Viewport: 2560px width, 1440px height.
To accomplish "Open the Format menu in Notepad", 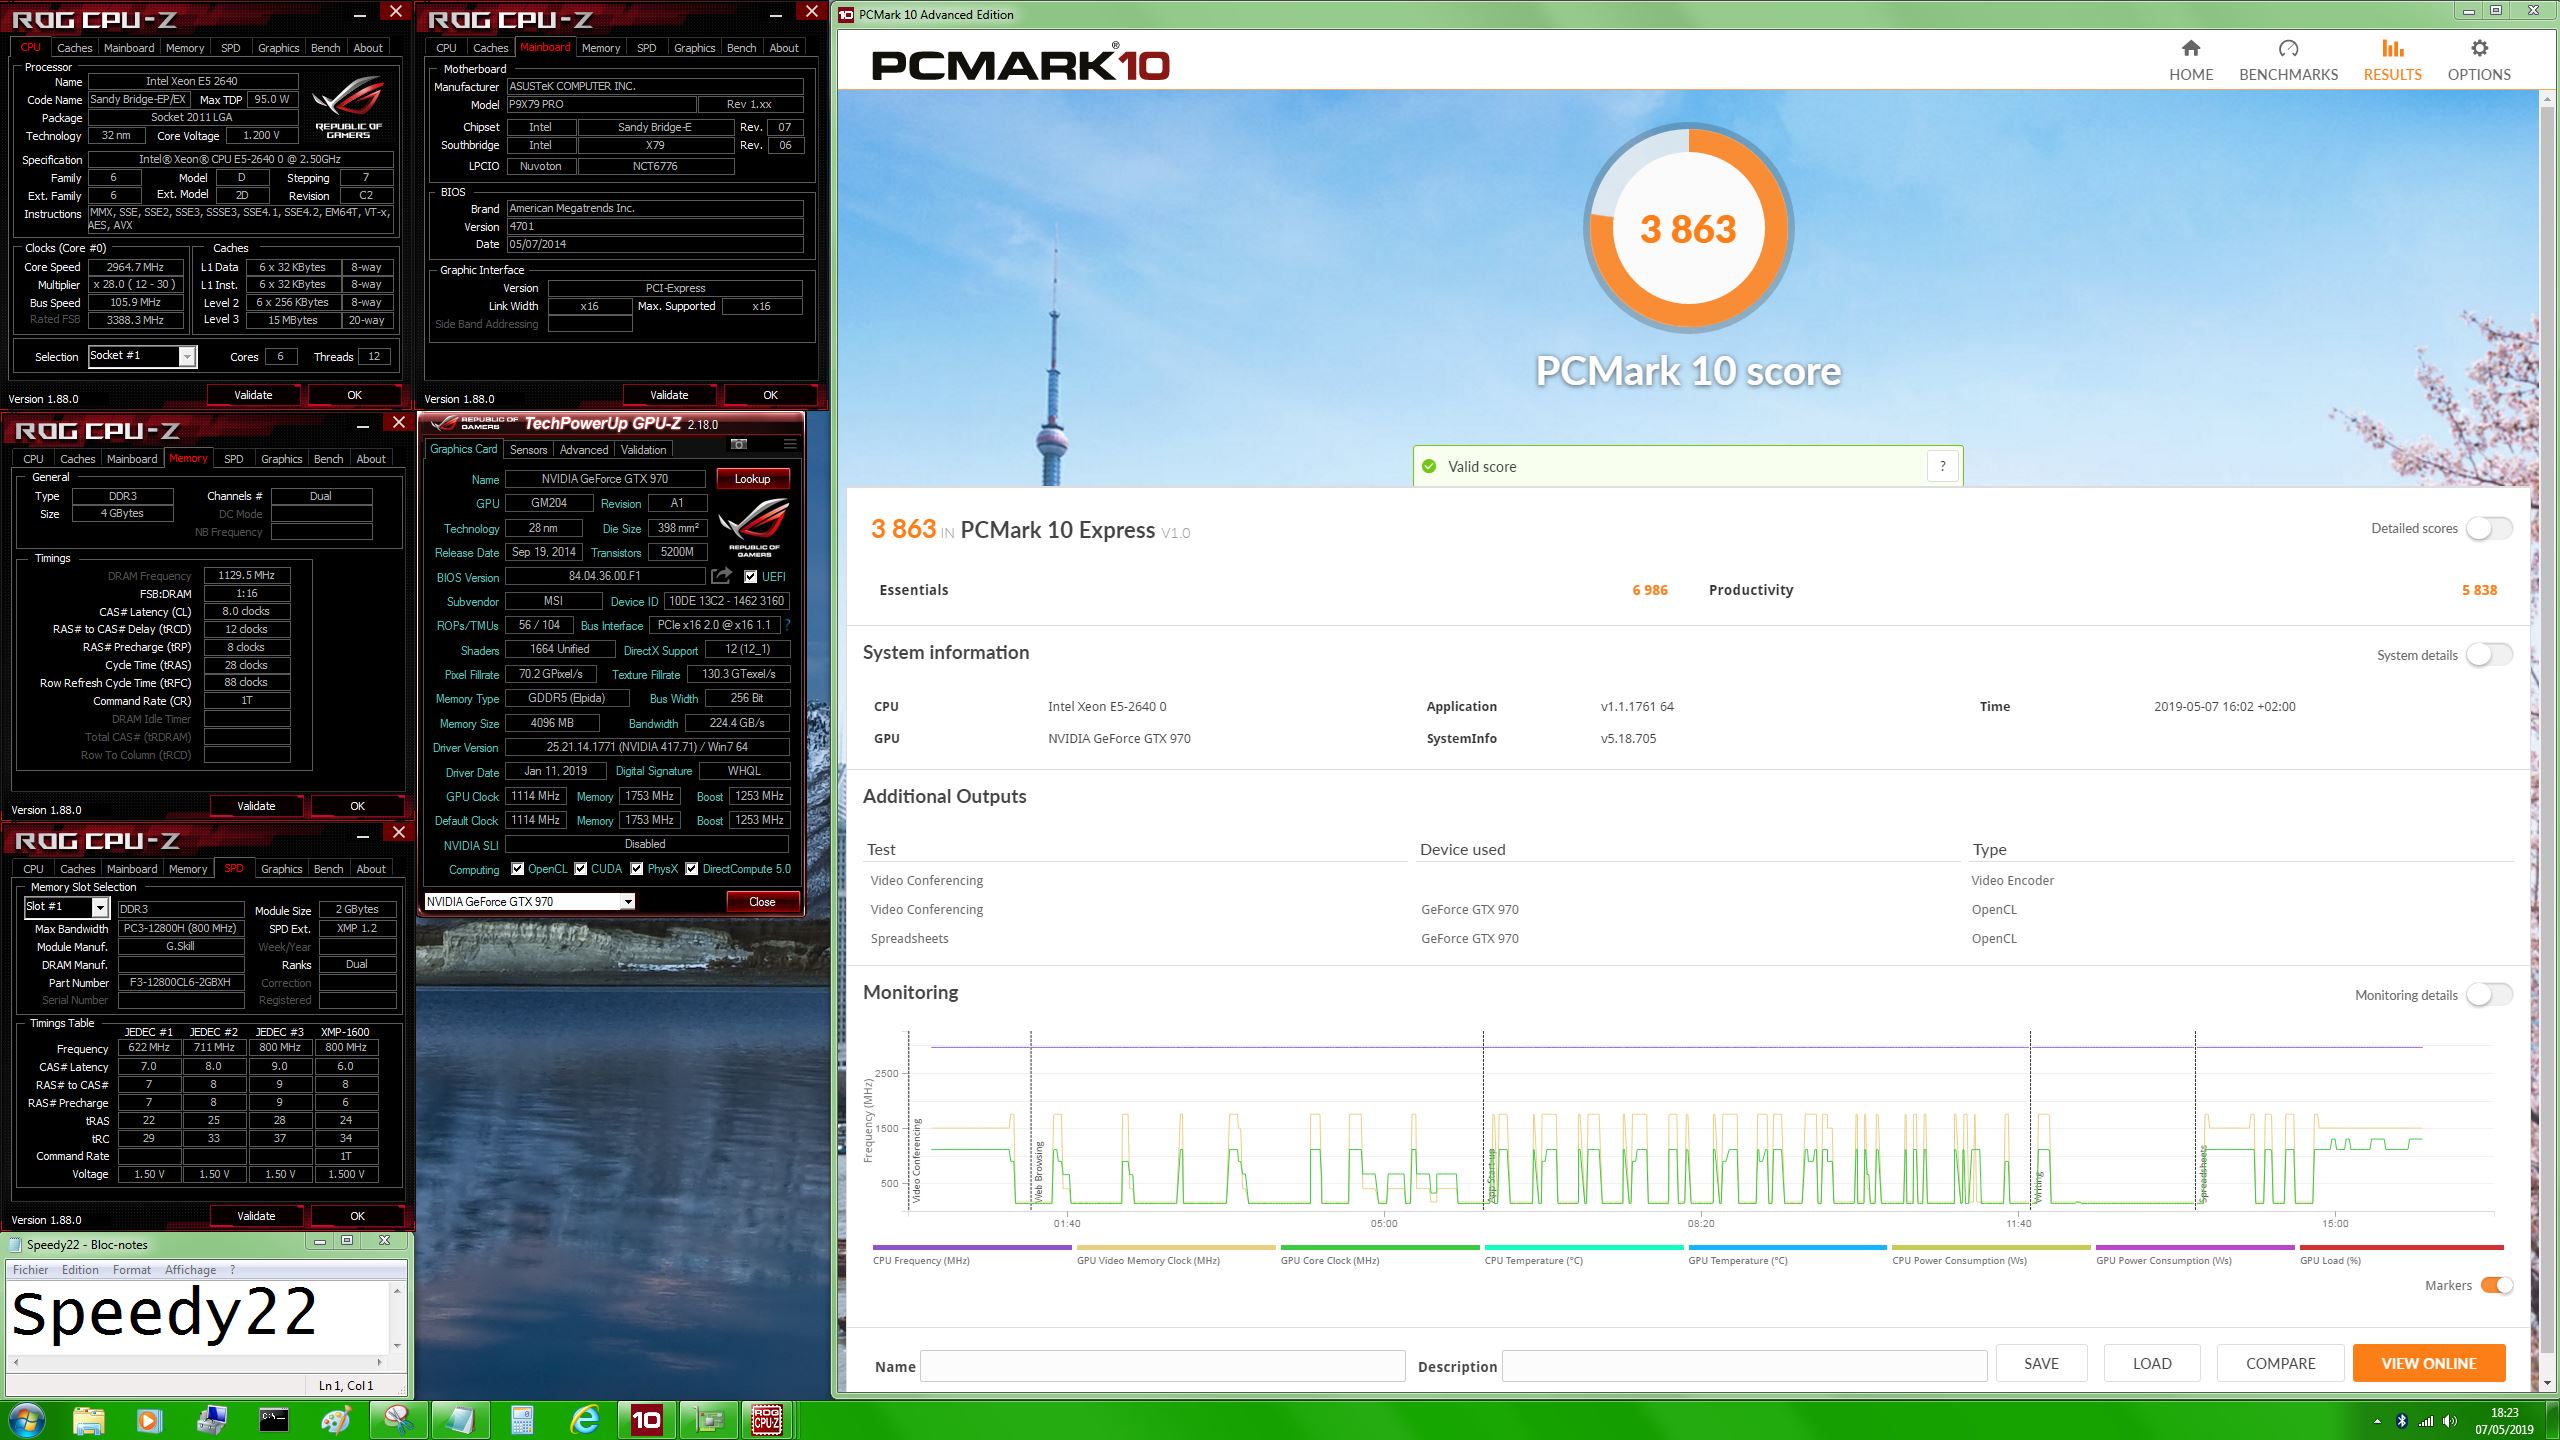I will (x=132, y=1269).
